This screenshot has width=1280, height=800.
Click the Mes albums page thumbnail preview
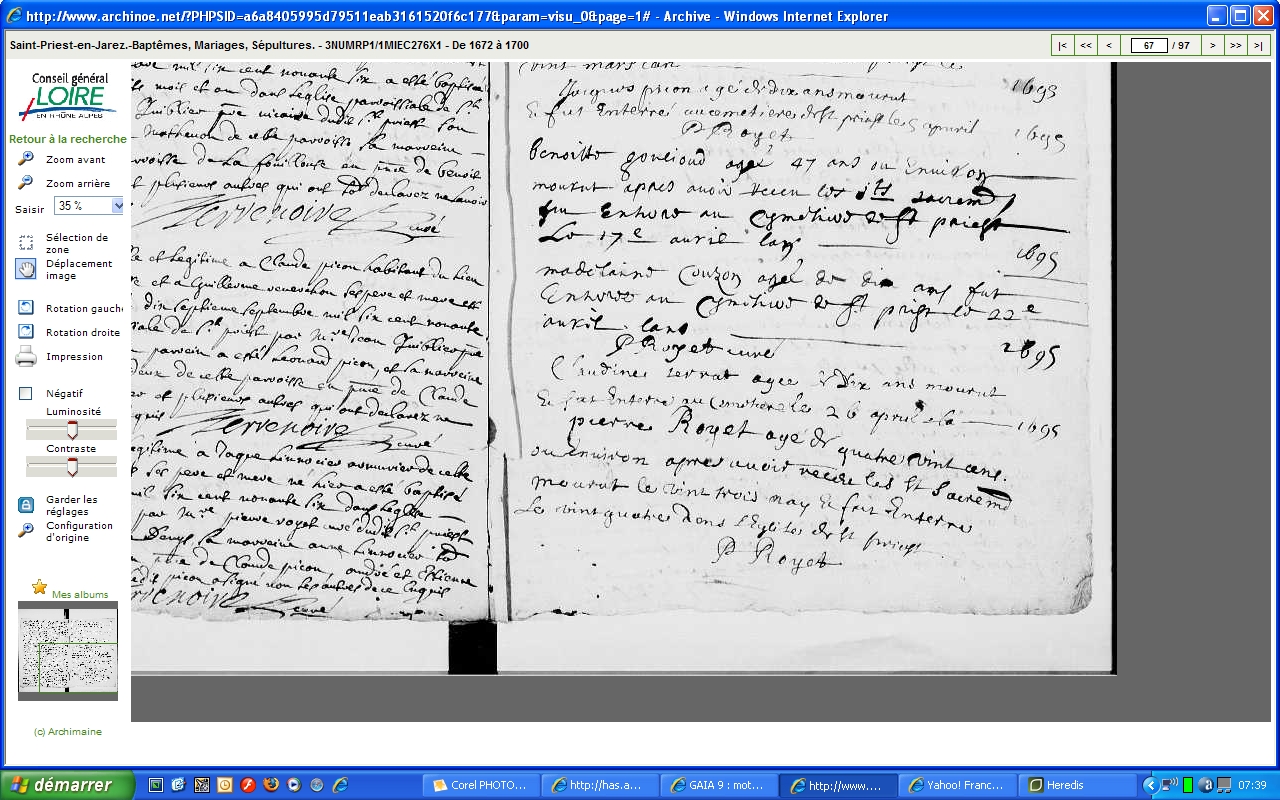click(68, 650)
